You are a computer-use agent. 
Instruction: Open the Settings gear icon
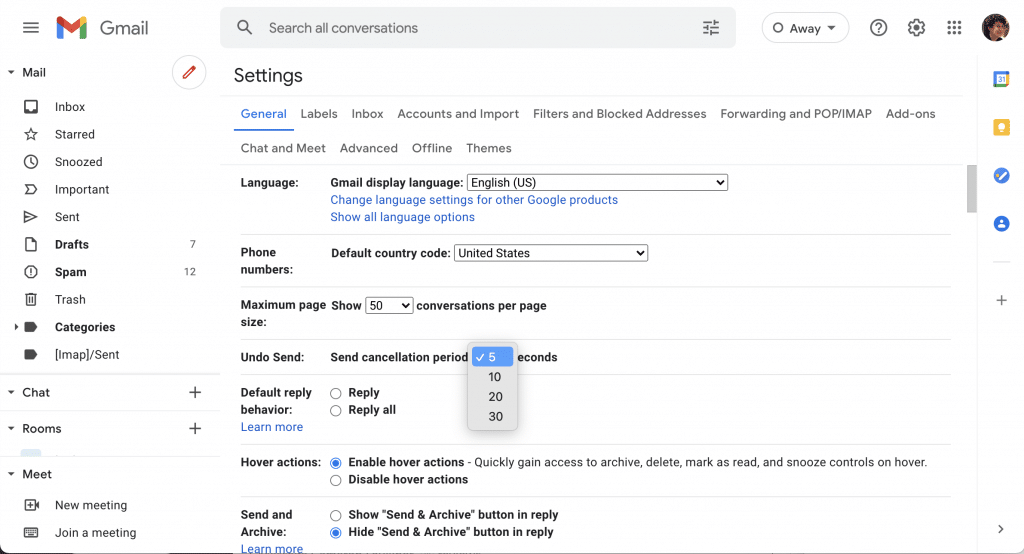[x=916, y=28]
